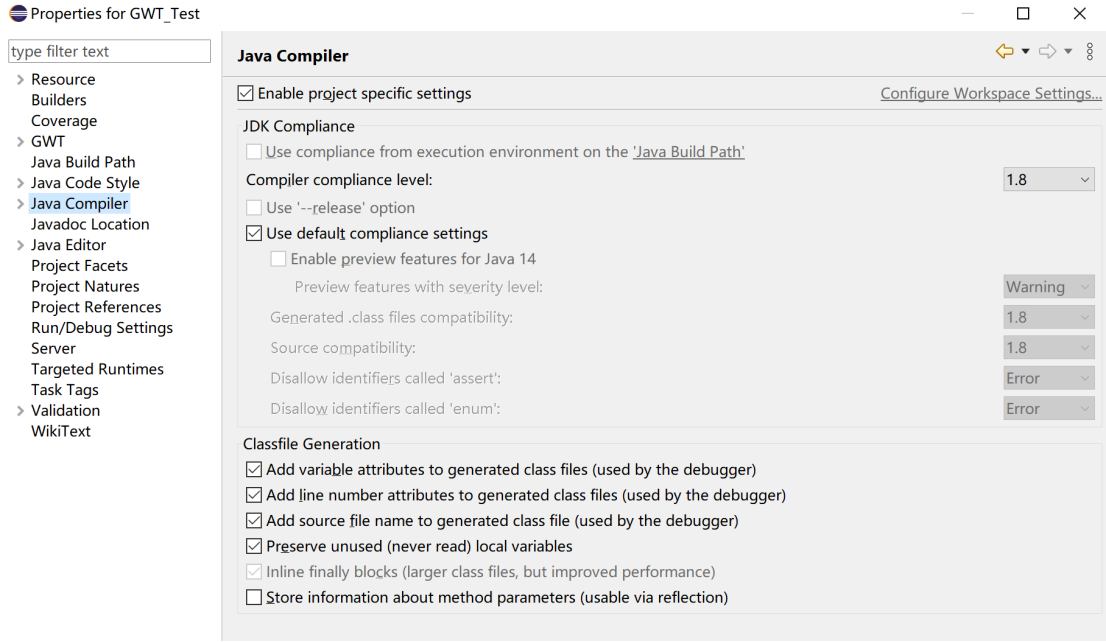Screen dimensions: 1106x642
Task: Click the Eclipse icon in title bar
Action: coord(17,14)
